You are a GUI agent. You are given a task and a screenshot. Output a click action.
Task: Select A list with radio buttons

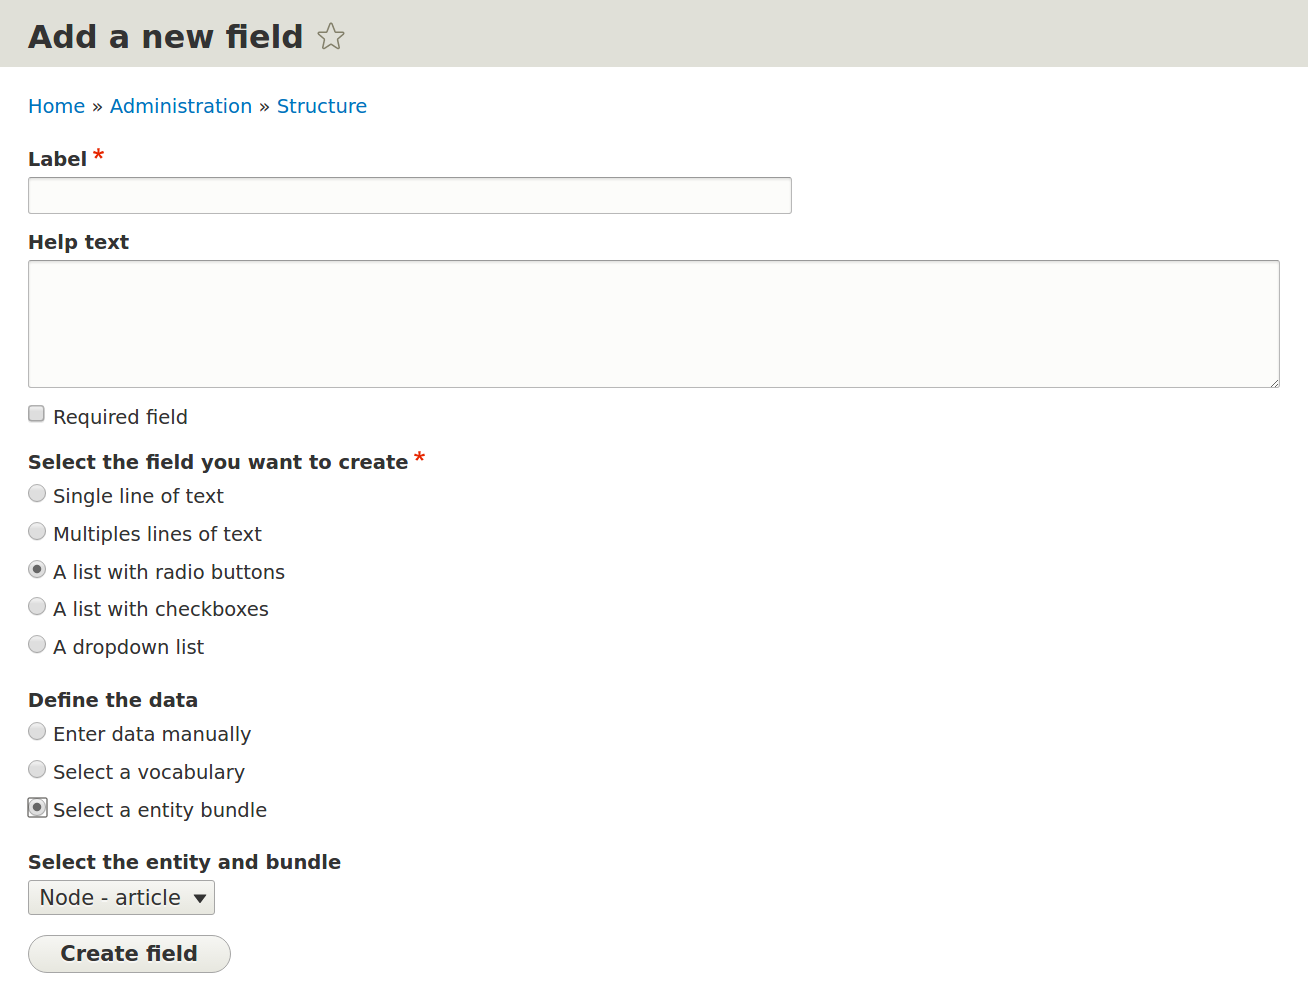[x=37, y=569]
